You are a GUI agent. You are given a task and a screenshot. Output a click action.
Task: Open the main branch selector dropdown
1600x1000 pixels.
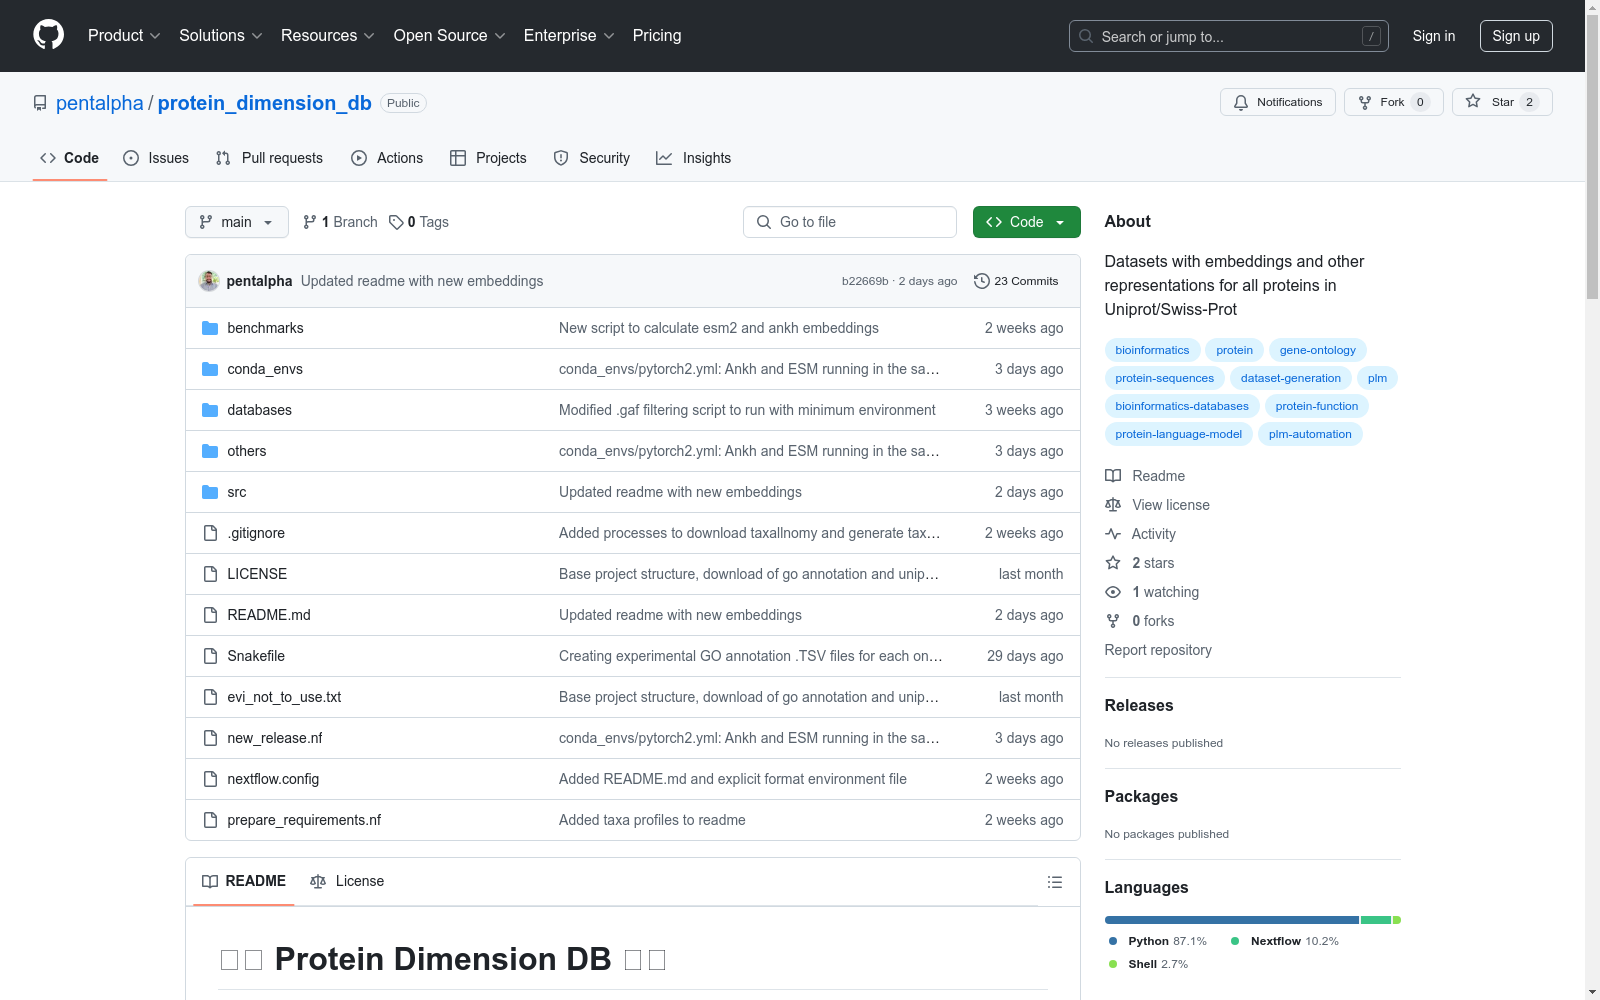[237, 222]
